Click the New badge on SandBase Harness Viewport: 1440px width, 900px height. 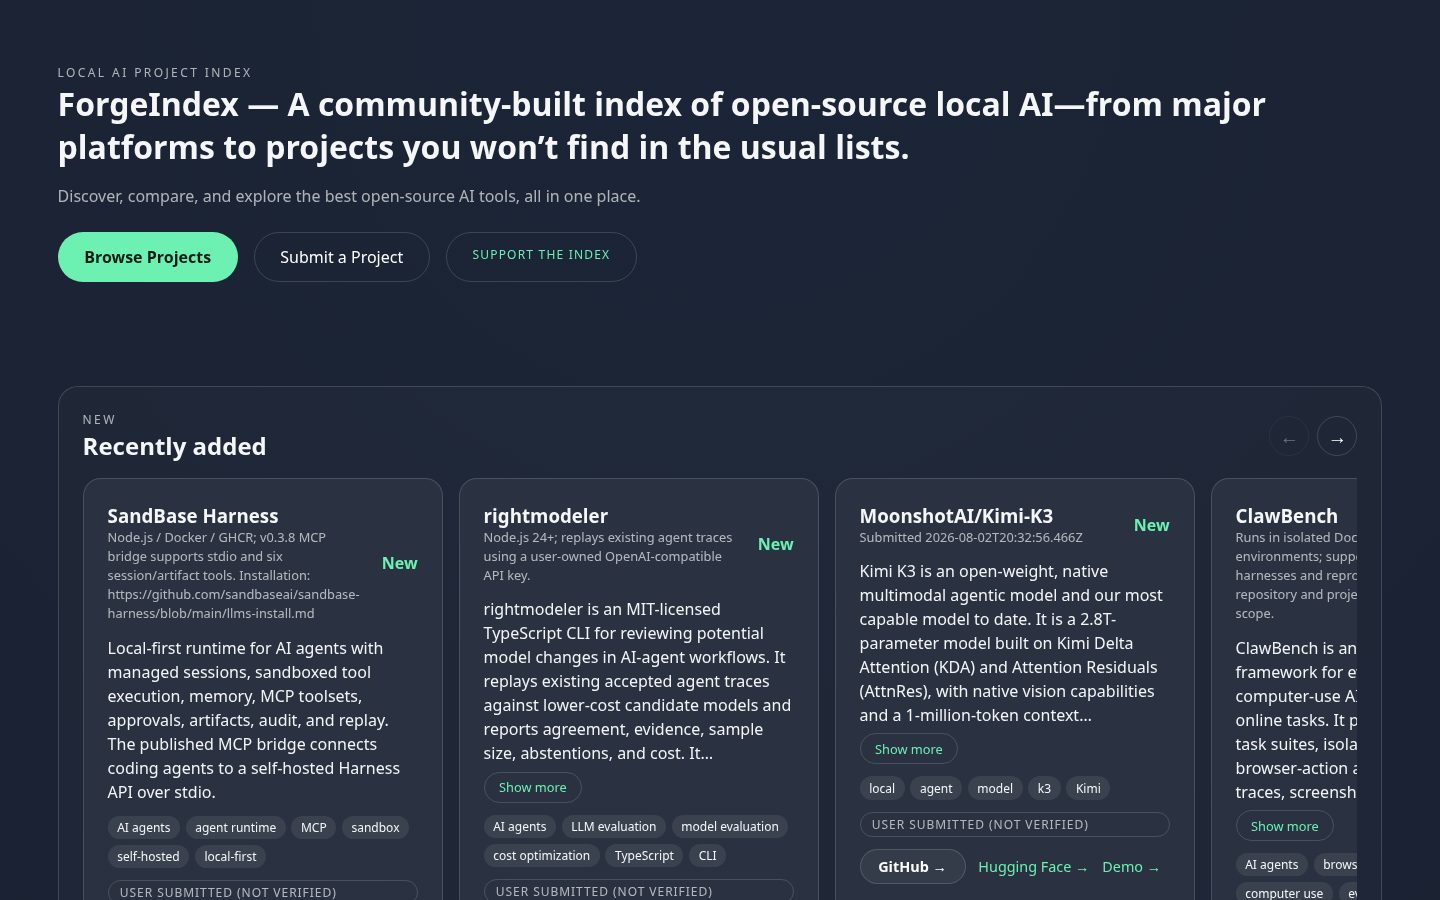coord(400,563)
